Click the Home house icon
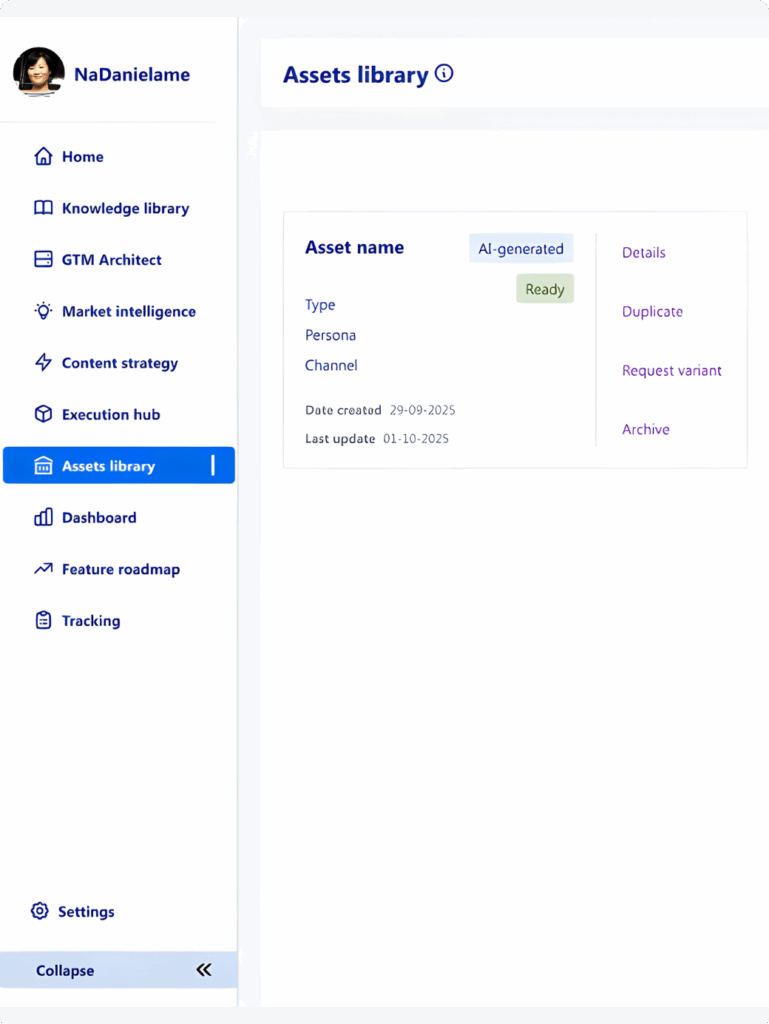 click(43, 157)
